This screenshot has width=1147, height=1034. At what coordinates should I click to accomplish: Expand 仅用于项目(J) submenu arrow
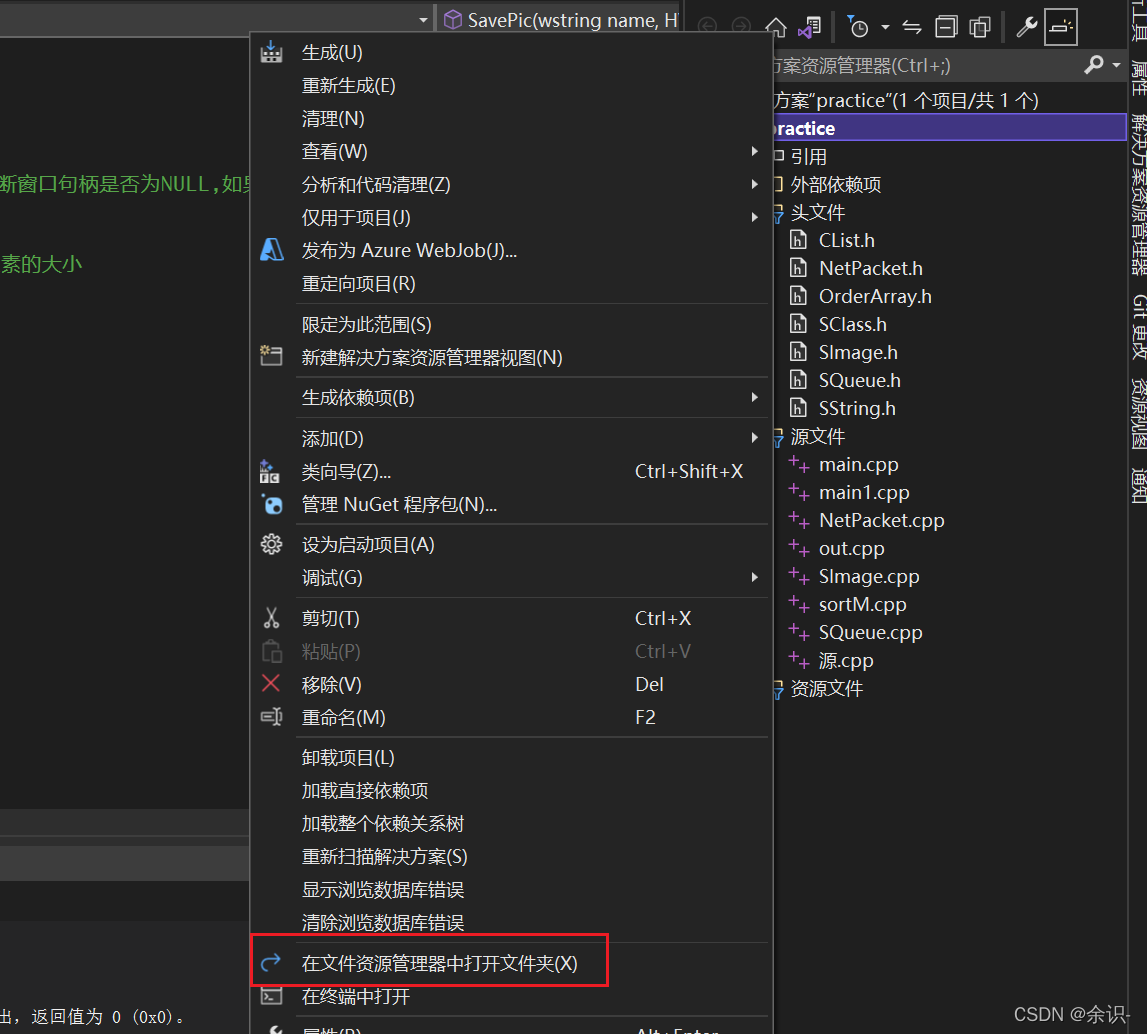[754, 217]
